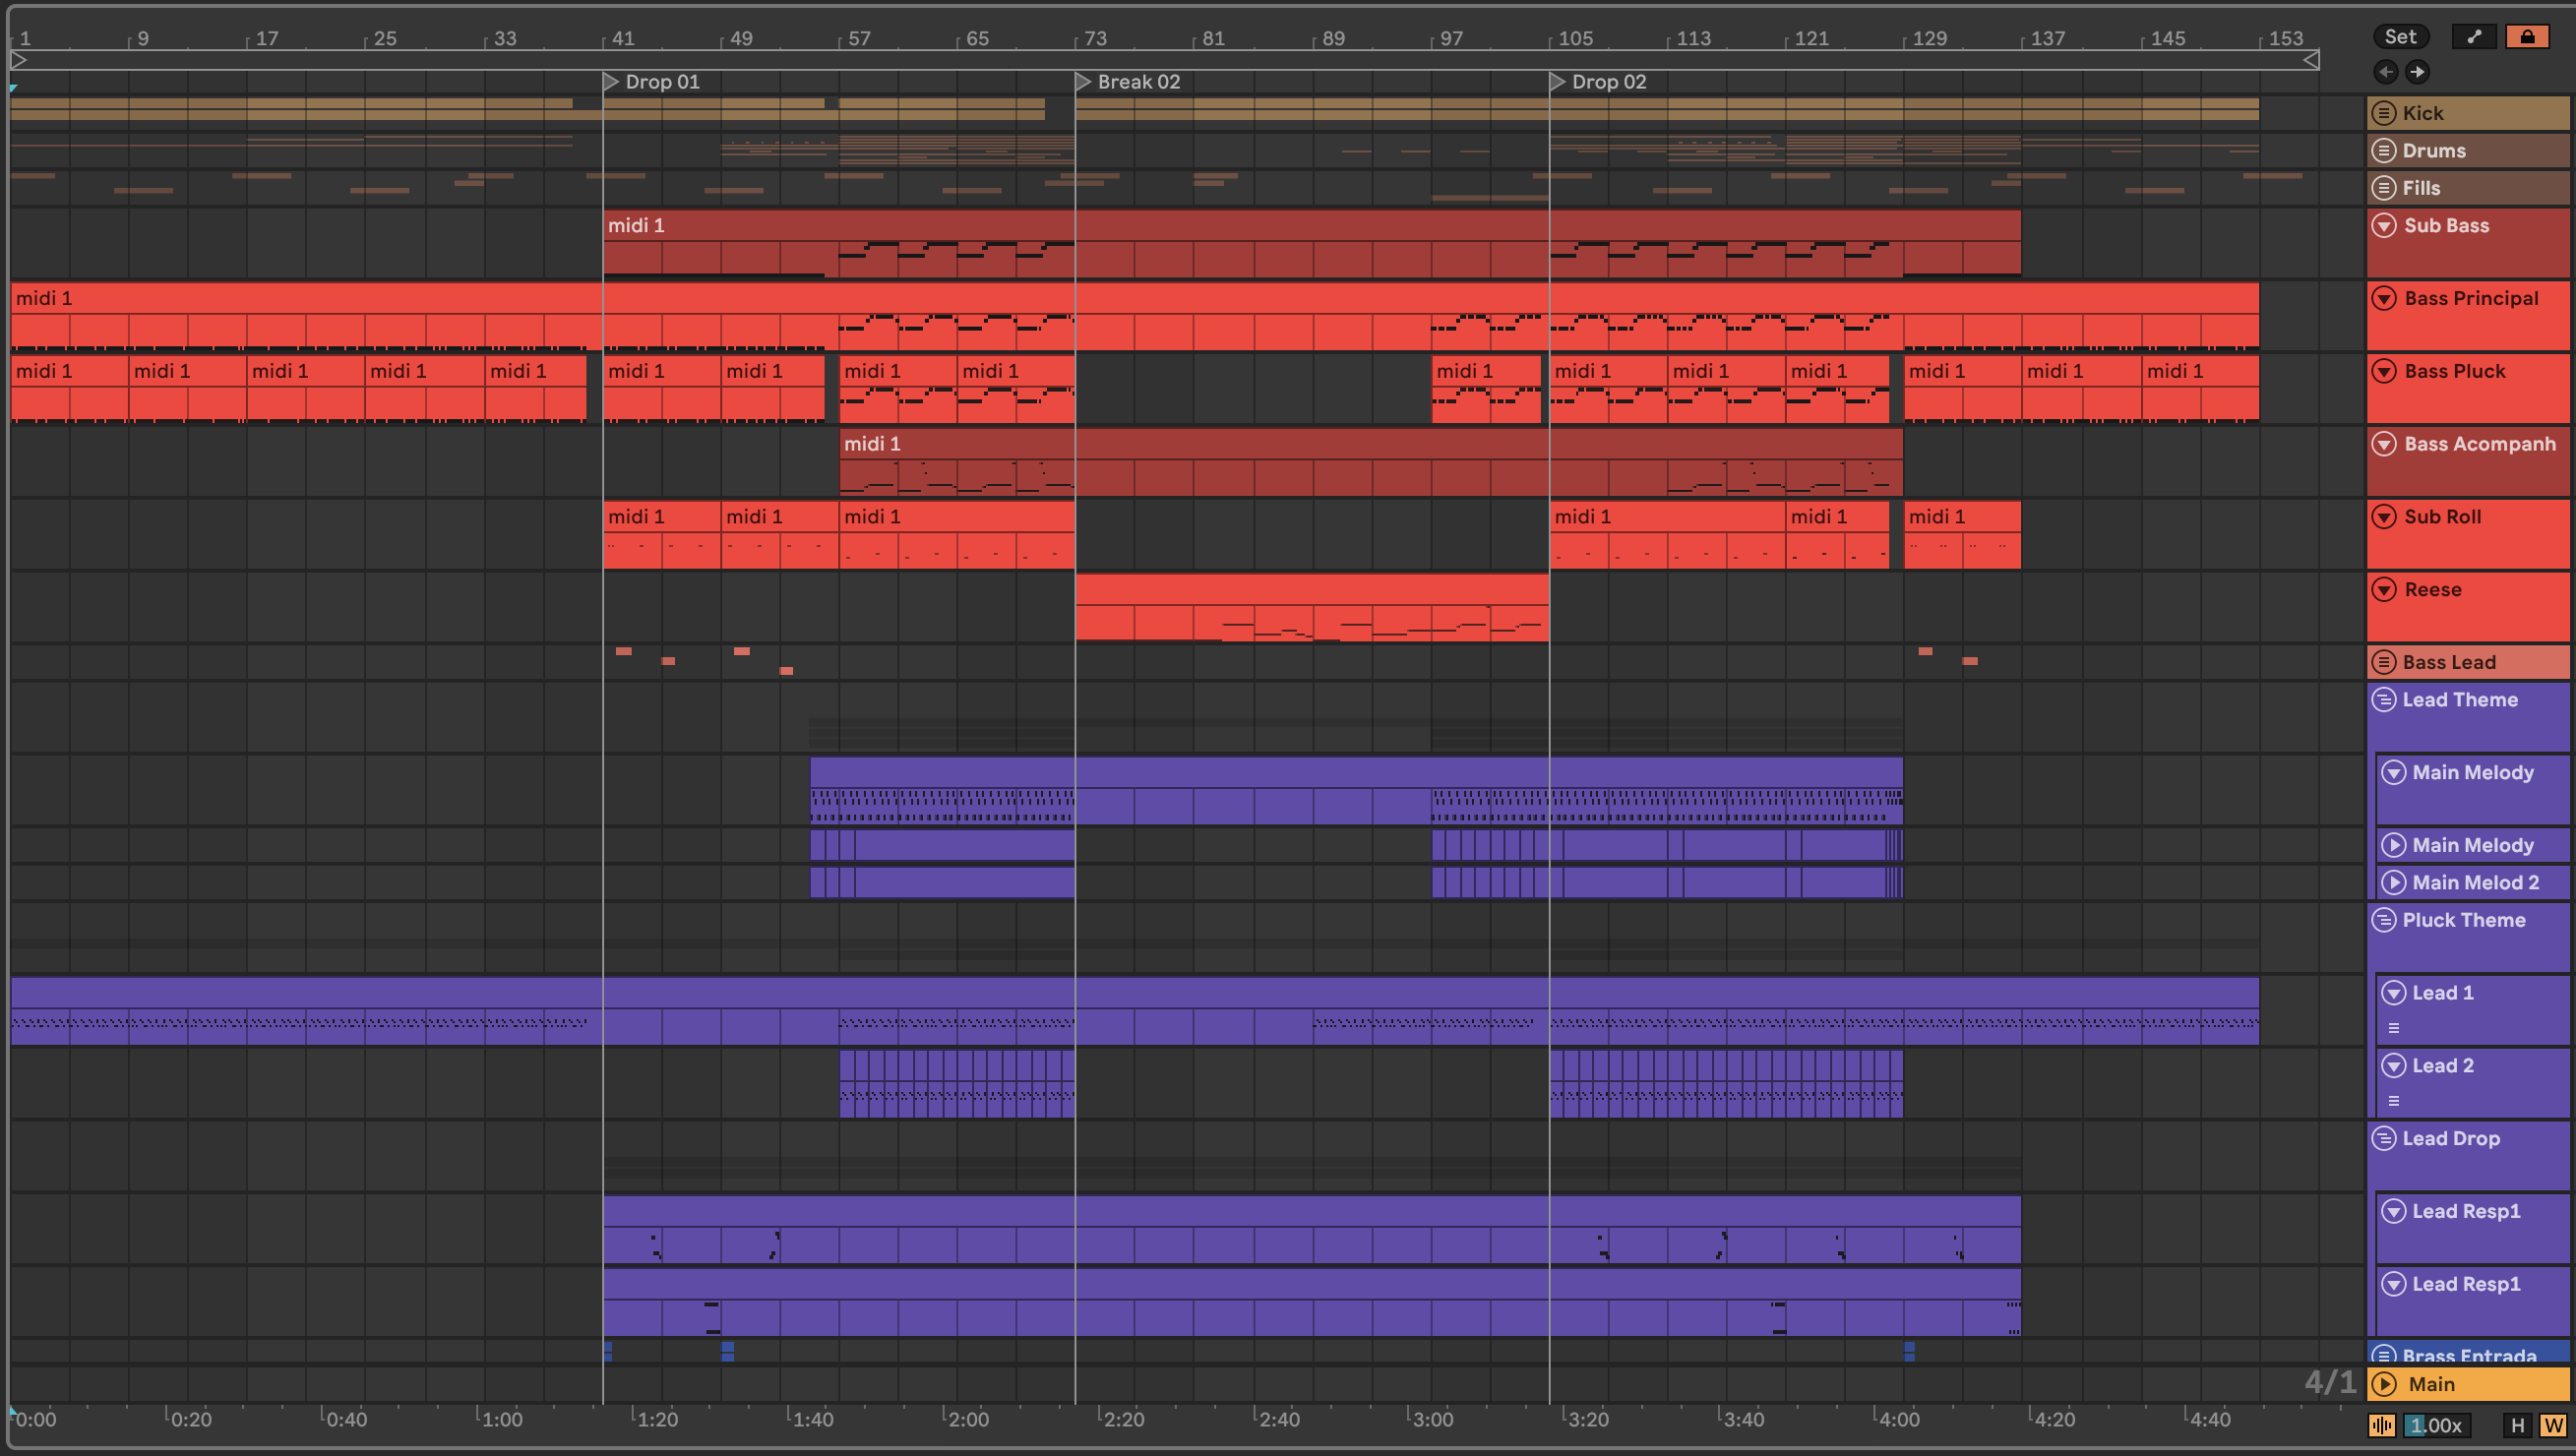
Task: Click the Fills group track circle icon
Action: [x=2384, y=188]
